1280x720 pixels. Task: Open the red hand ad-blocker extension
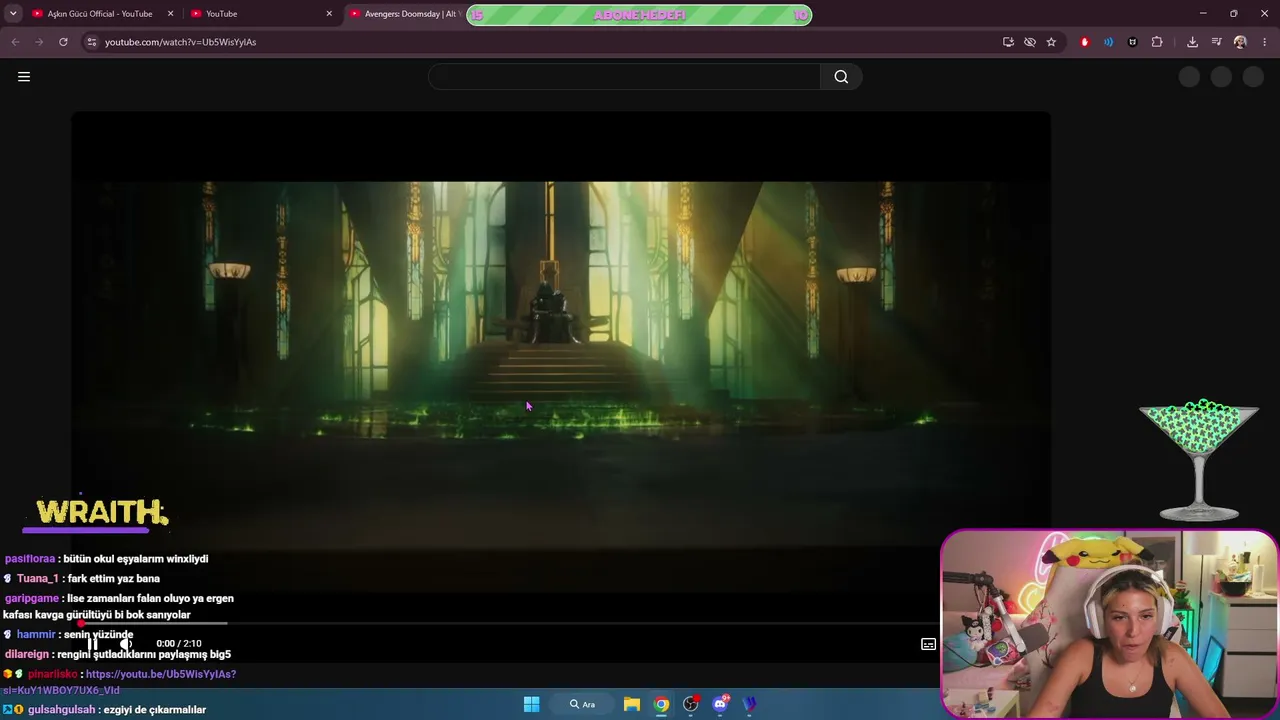(1085, 42)
